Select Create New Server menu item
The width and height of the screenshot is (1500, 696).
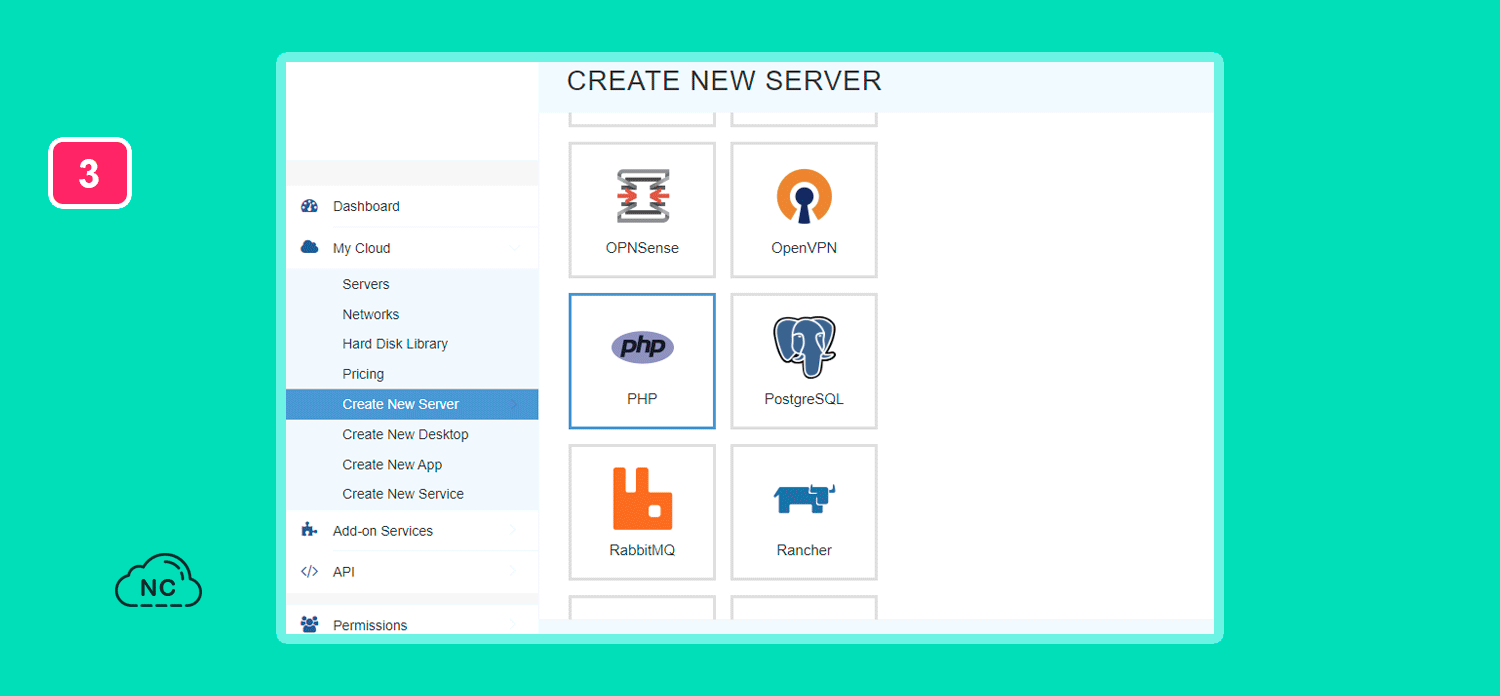click(412, 404)
